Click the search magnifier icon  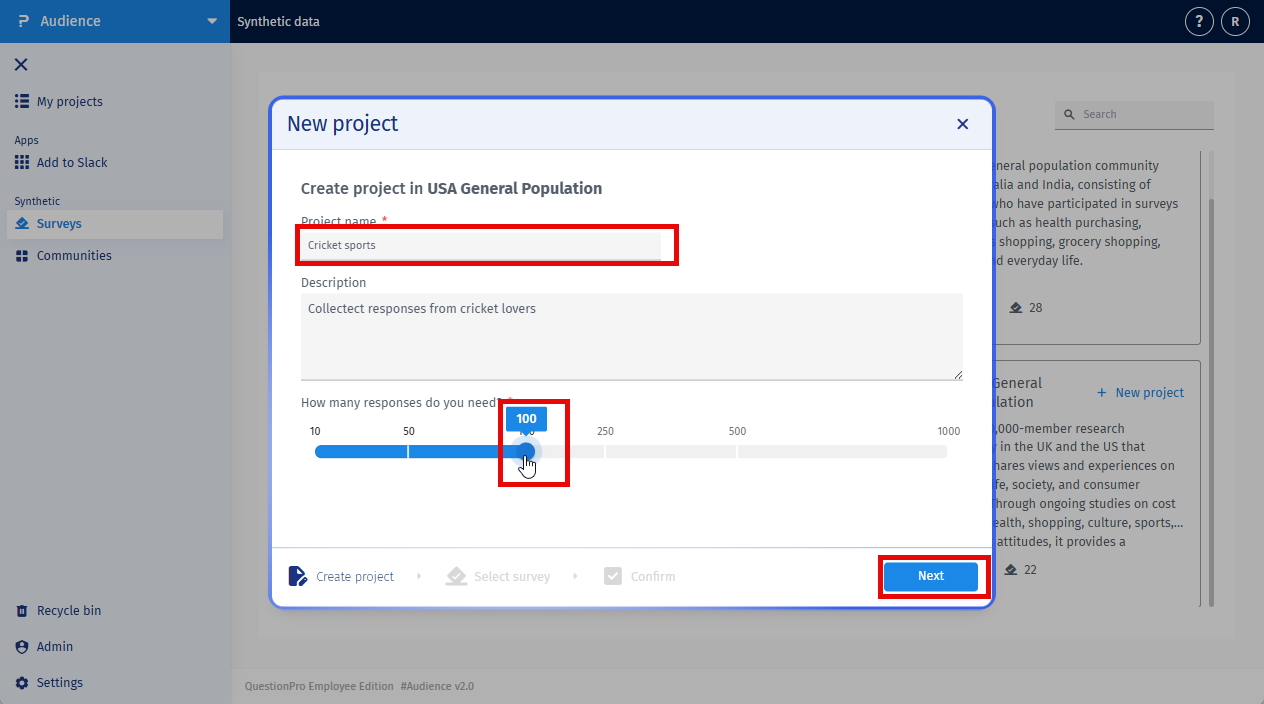coord(1069,114)
